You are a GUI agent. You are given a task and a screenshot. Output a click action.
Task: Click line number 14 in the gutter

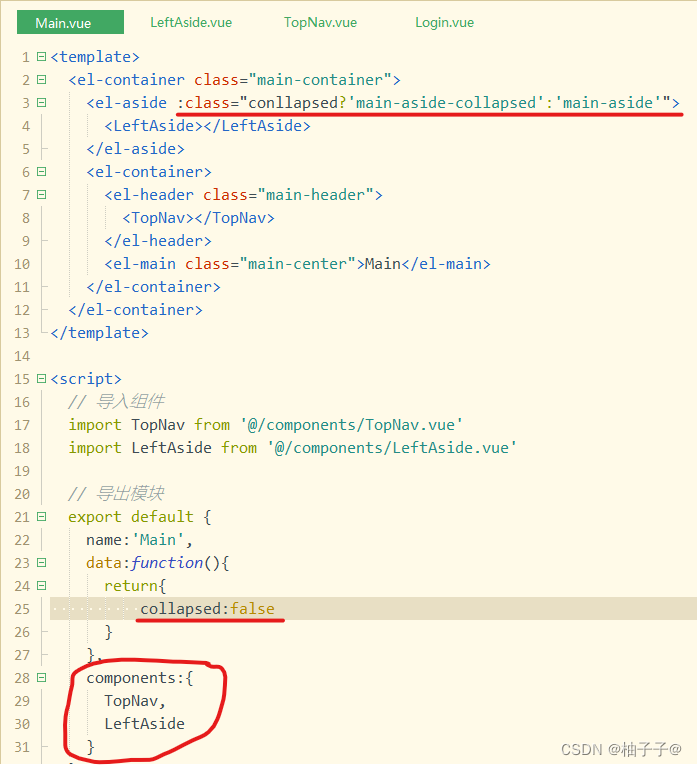[x=22, y=356]
